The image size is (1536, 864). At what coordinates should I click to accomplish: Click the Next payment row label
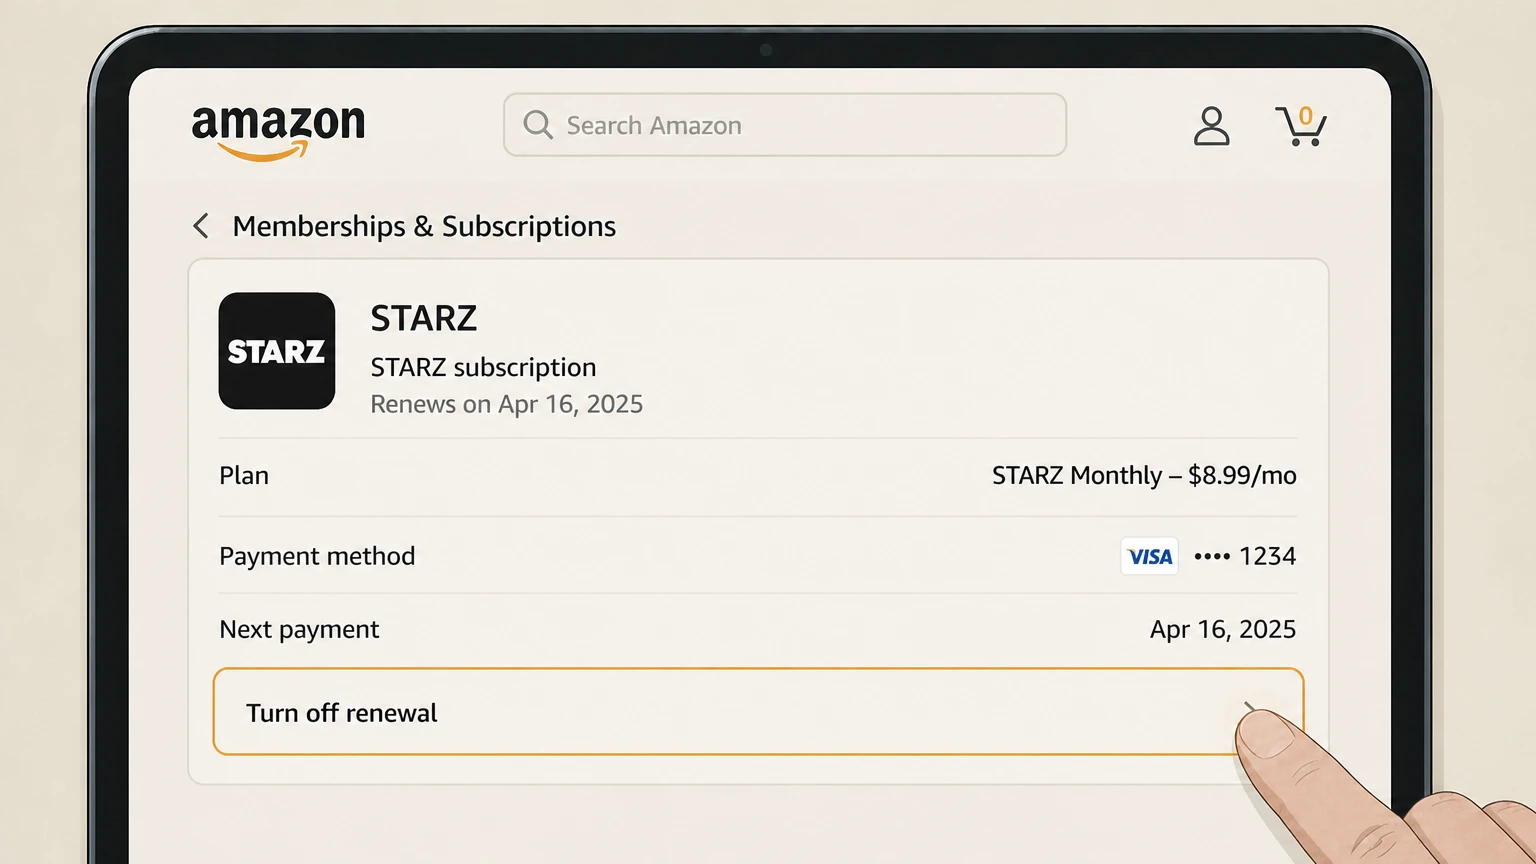point(299,629)
